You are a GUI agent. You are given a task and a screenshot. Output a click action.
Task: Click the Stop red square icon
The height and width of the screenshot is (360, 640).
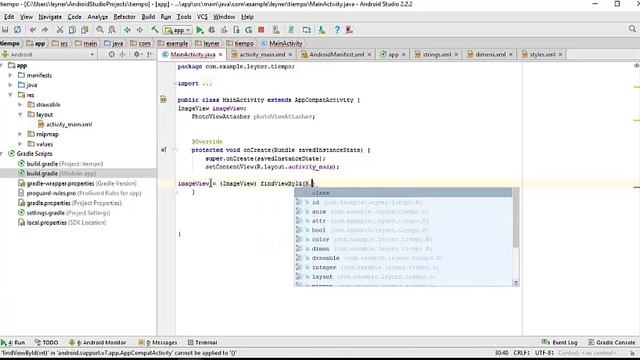tap(261, 30)
